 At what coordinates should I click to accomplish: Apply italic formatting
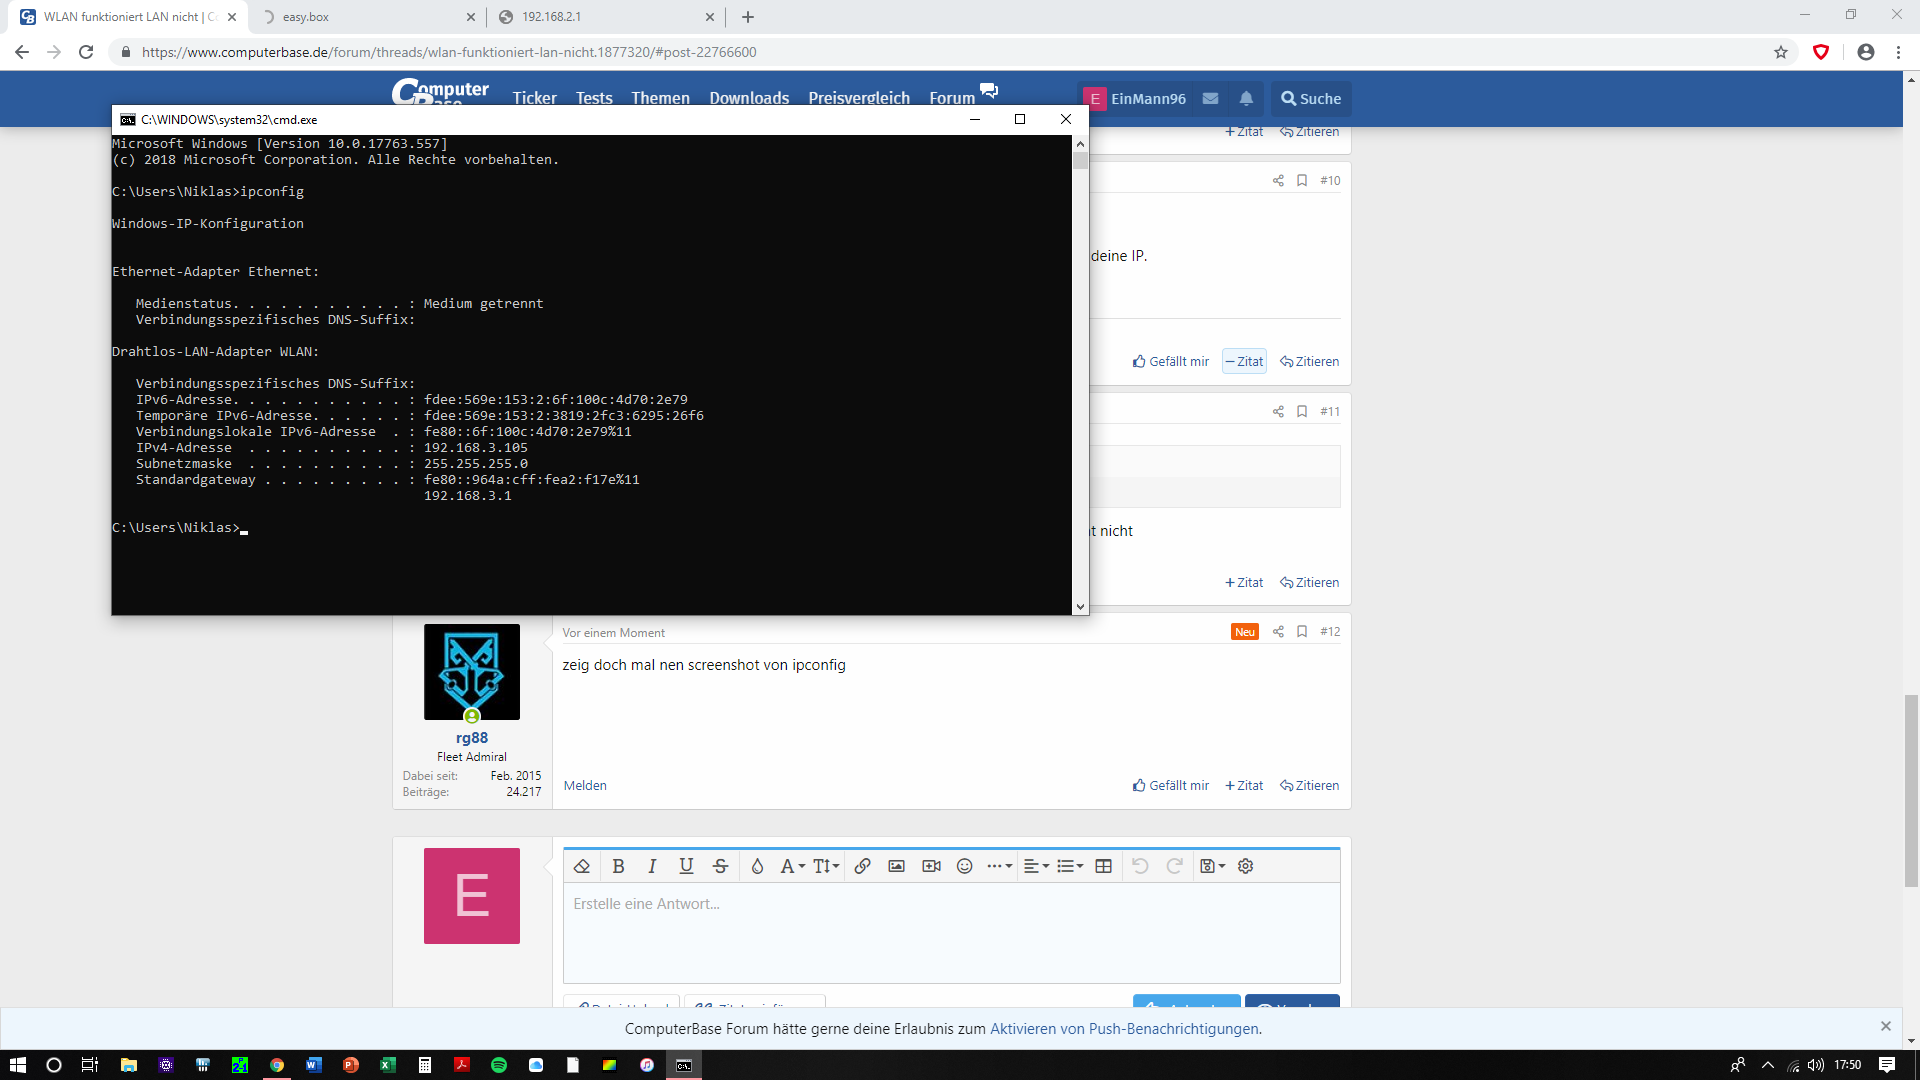(x=652, y=866)
